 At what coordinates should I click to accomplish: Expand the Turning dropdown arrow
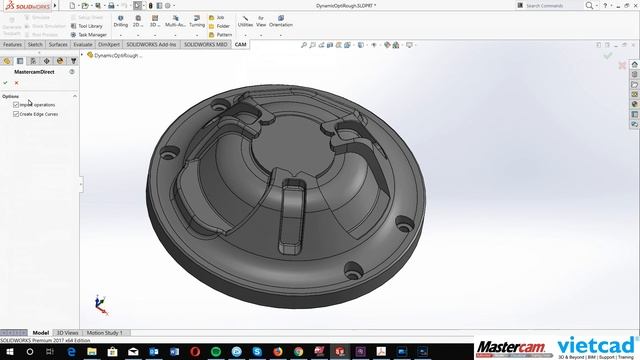pos(197,35)
